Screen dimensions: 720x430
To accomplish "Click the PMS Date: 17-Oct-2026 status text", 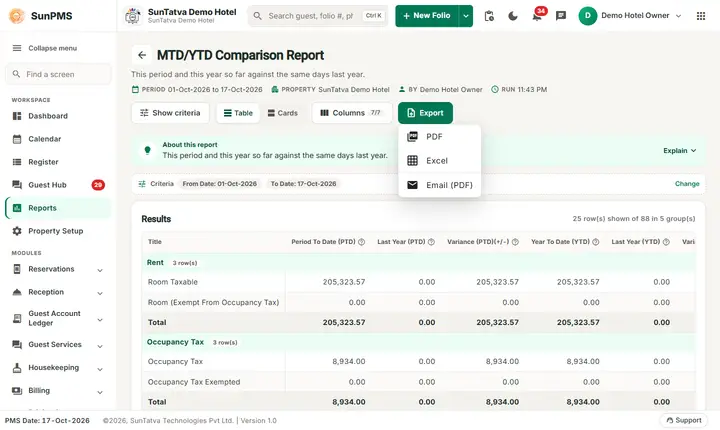I will (47, 420).
